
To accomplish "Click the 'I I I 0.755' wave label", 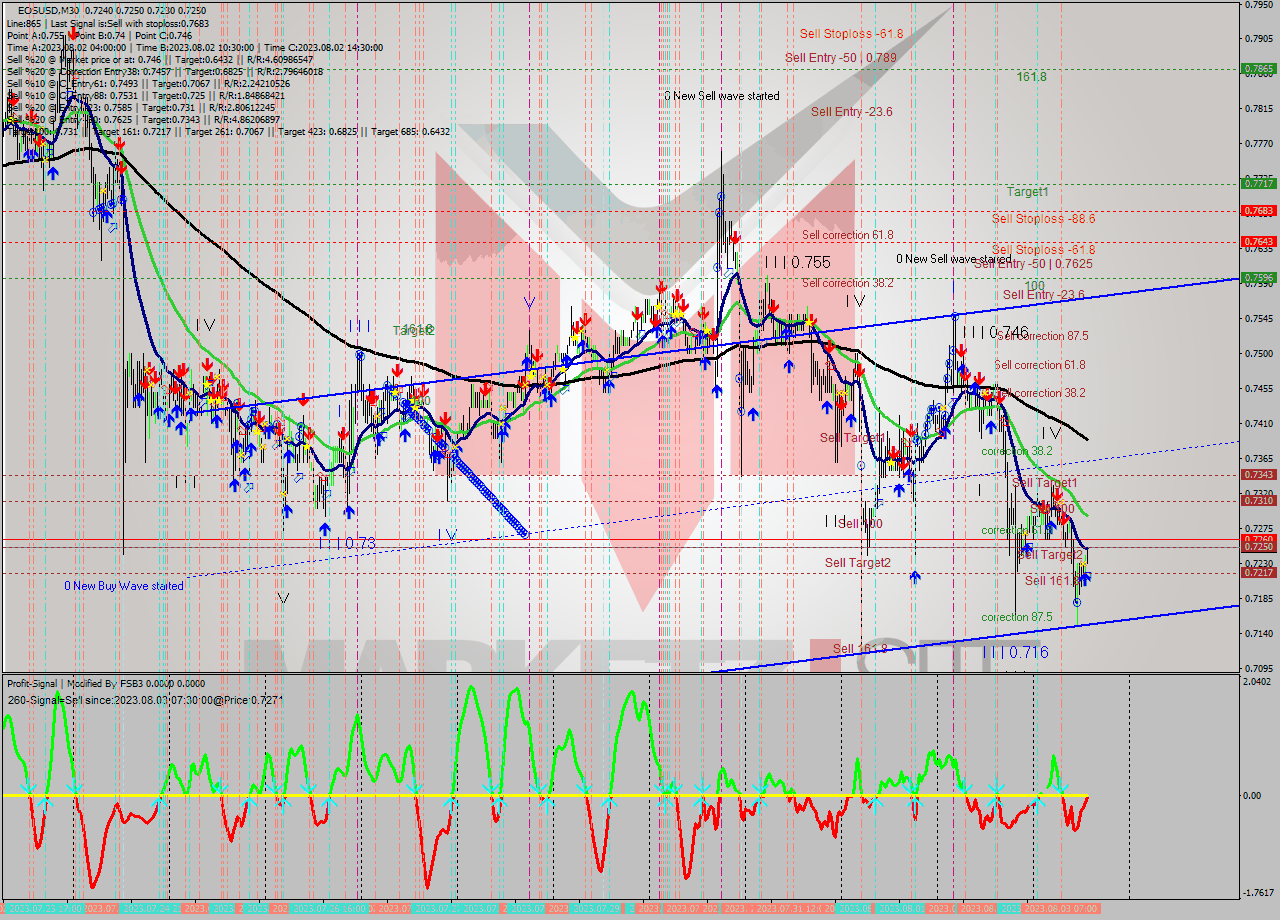I will (797, 262).
